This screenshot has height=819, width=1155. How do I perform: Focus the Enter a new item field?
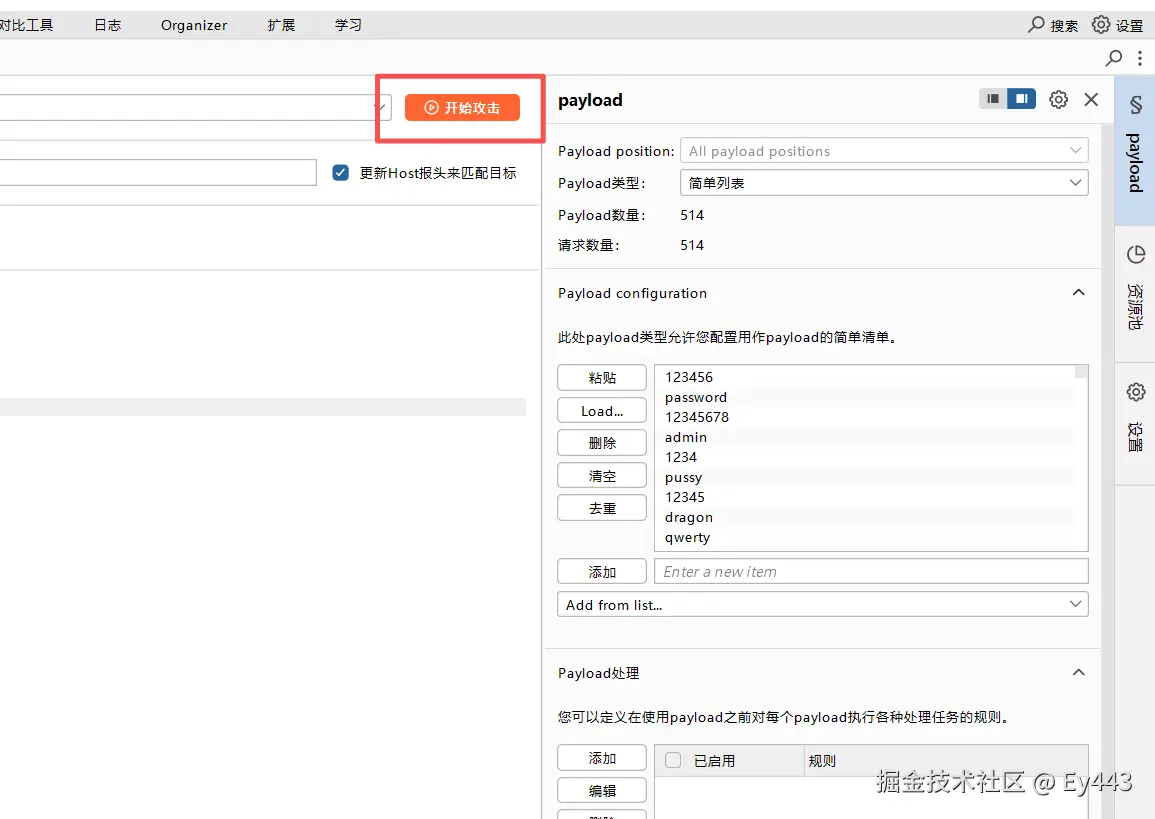coord(871,572)
